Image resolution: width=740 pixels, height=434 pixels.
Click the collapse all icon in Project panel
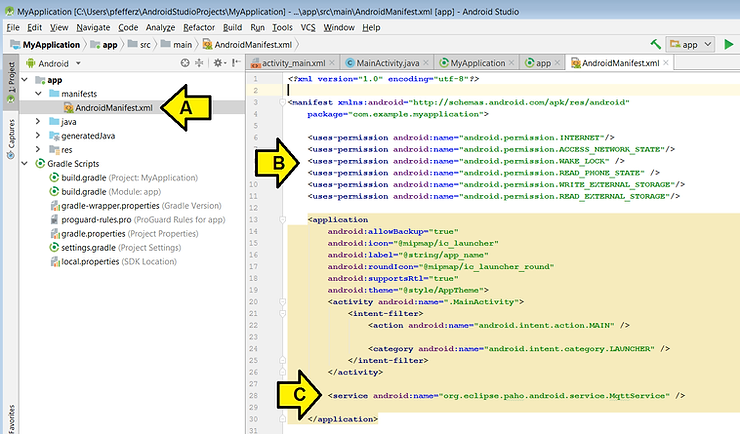[201, 63]
